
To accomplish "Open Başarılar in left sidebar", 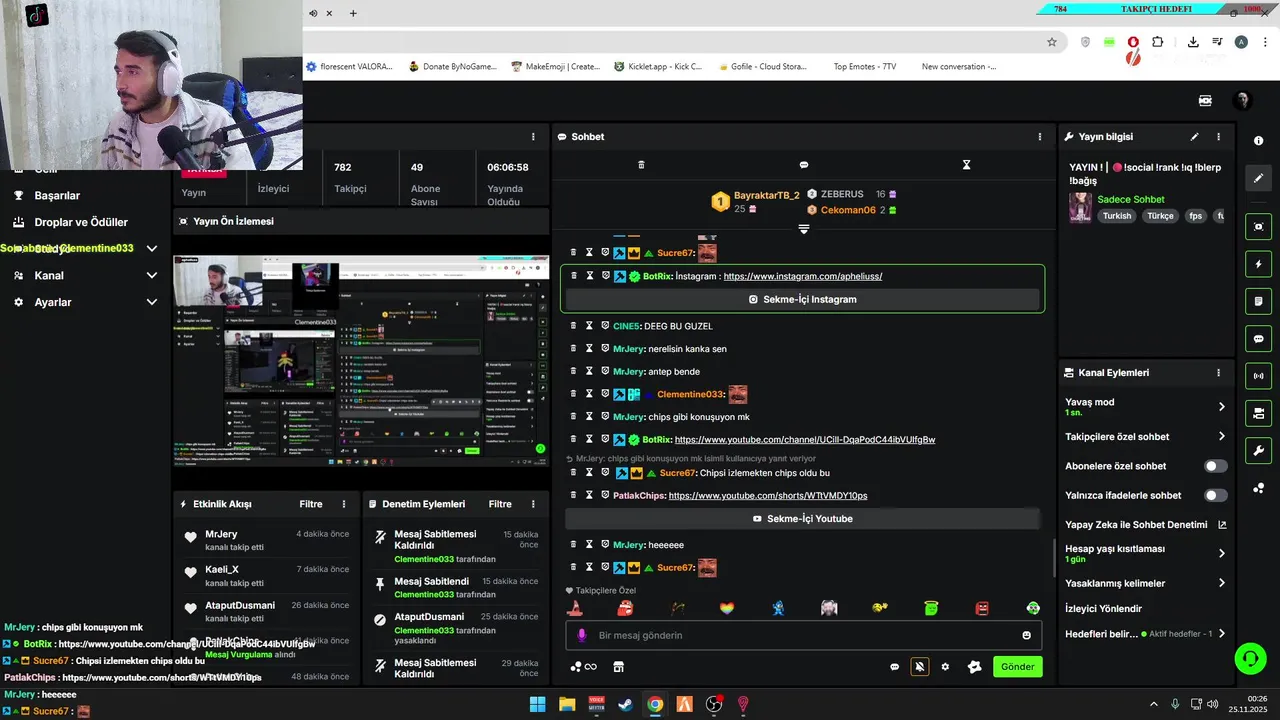I will pyautogui.click(x=57, y=195).
